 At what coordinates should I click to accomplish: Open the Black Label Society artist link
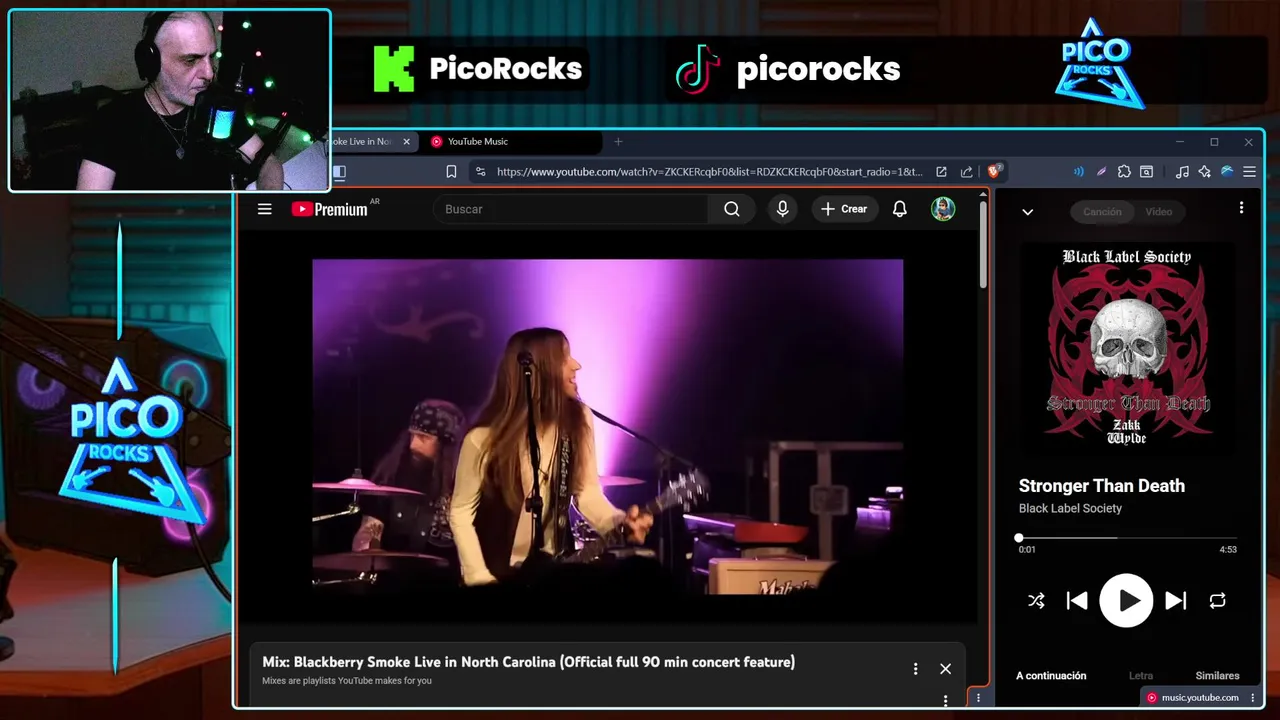(x=1070, y=508)
